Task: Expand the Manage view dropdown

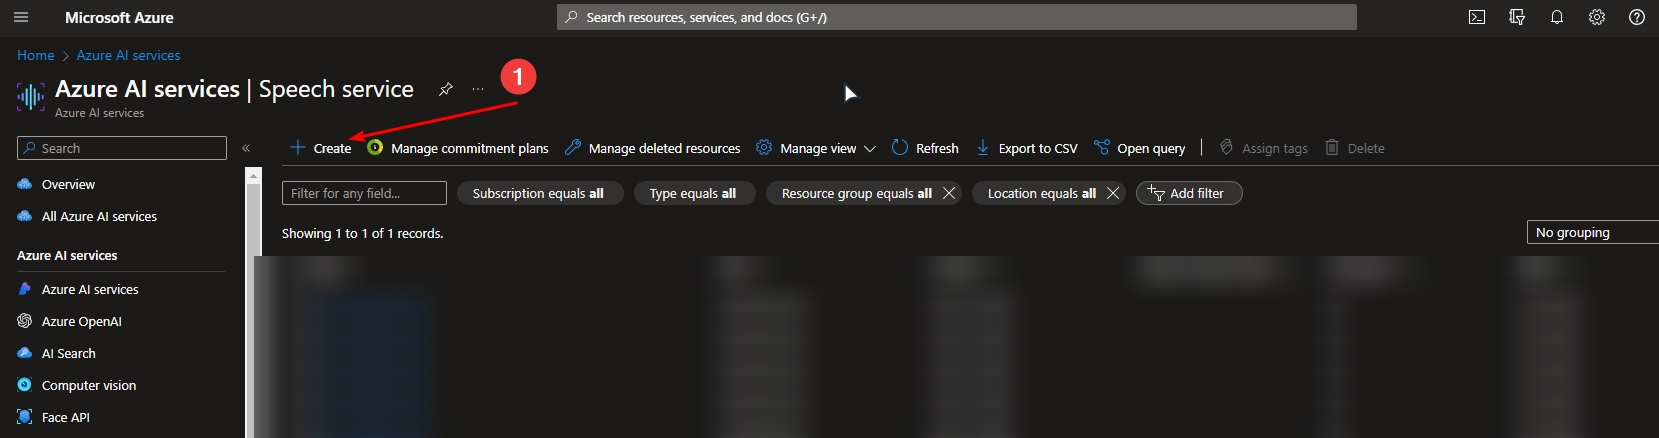Action: (x=816, y=148)
